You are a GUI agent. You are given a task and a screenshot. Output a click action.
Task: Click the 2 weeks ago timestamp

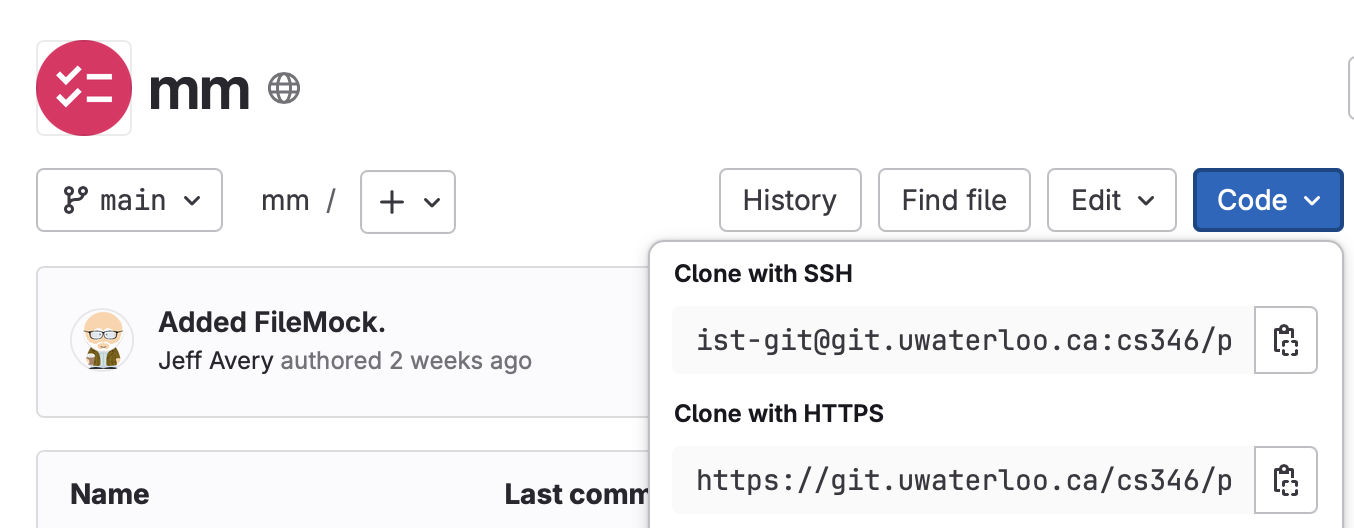[461, 360]
